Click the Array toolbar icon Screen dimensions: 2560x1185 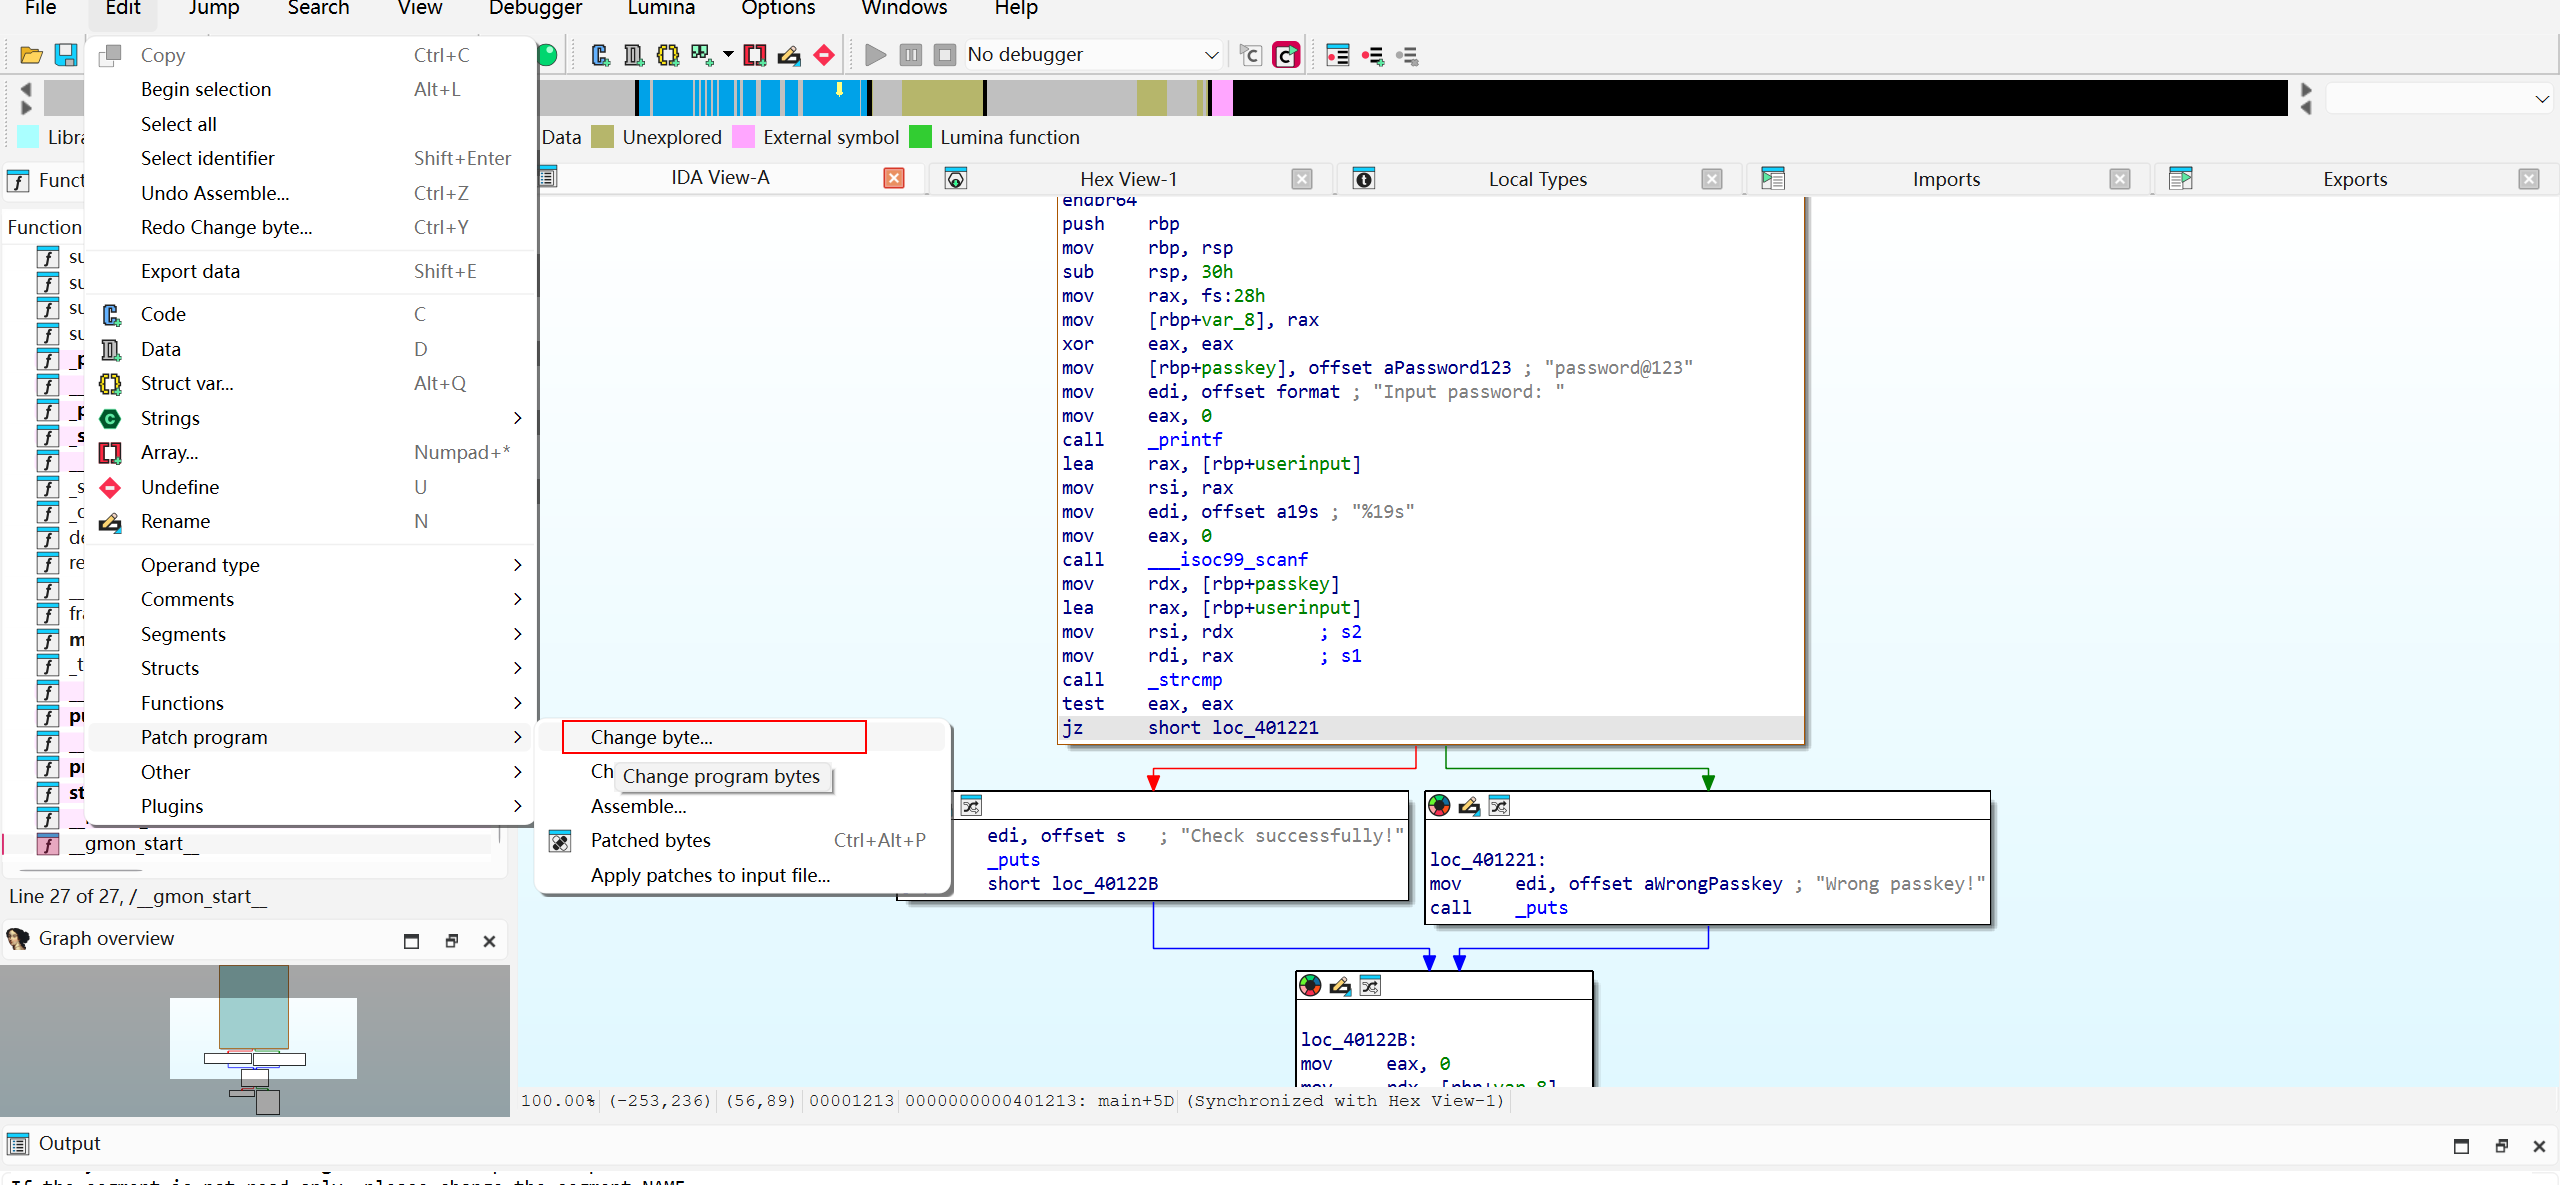coord(755,55)
